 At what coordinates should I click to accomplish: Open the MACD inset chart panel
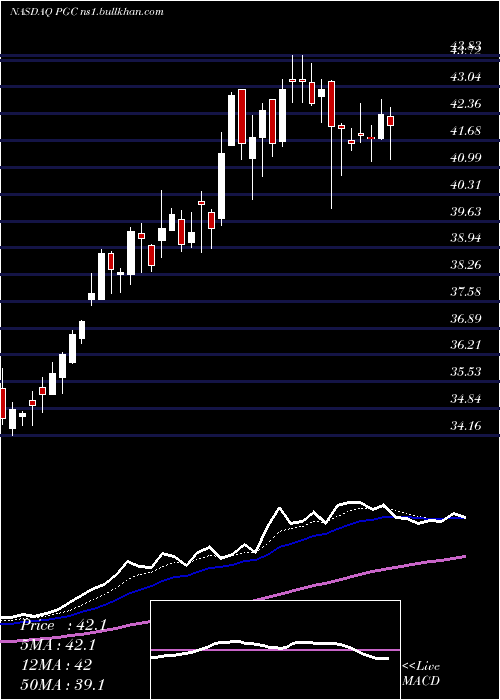275,650
